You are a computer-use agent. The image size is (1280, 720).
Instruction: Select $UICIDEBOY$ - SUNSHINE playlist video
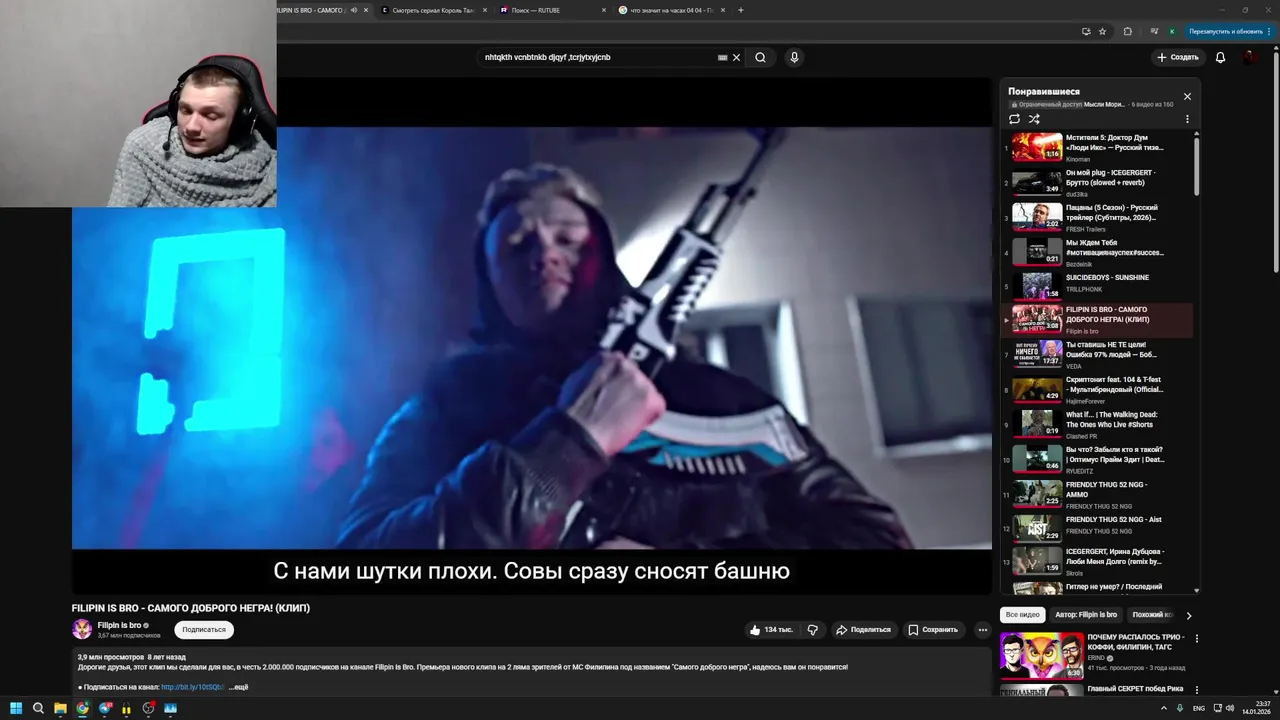(1098, 285)
